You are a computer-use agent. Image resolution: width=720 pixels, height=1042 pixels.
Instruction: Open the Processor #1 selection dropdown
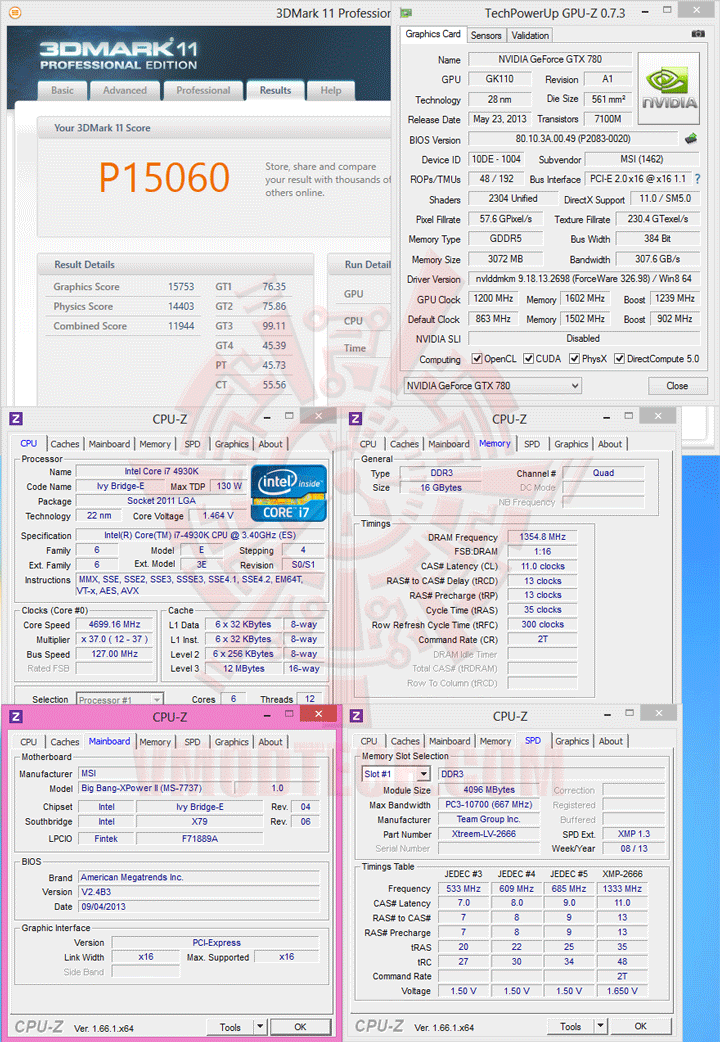click(120, 700)
